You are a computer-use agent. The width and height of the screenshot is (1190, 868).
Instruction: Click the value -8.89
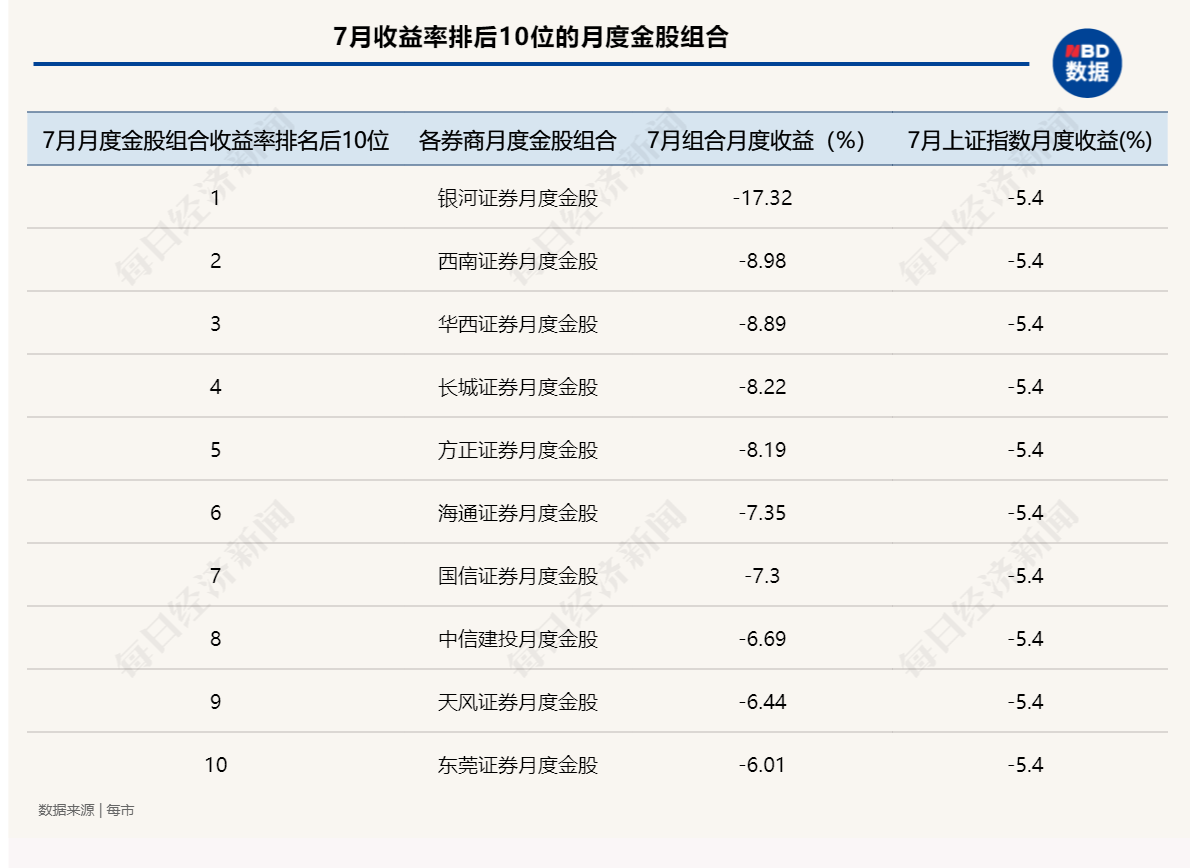[763, 324]
